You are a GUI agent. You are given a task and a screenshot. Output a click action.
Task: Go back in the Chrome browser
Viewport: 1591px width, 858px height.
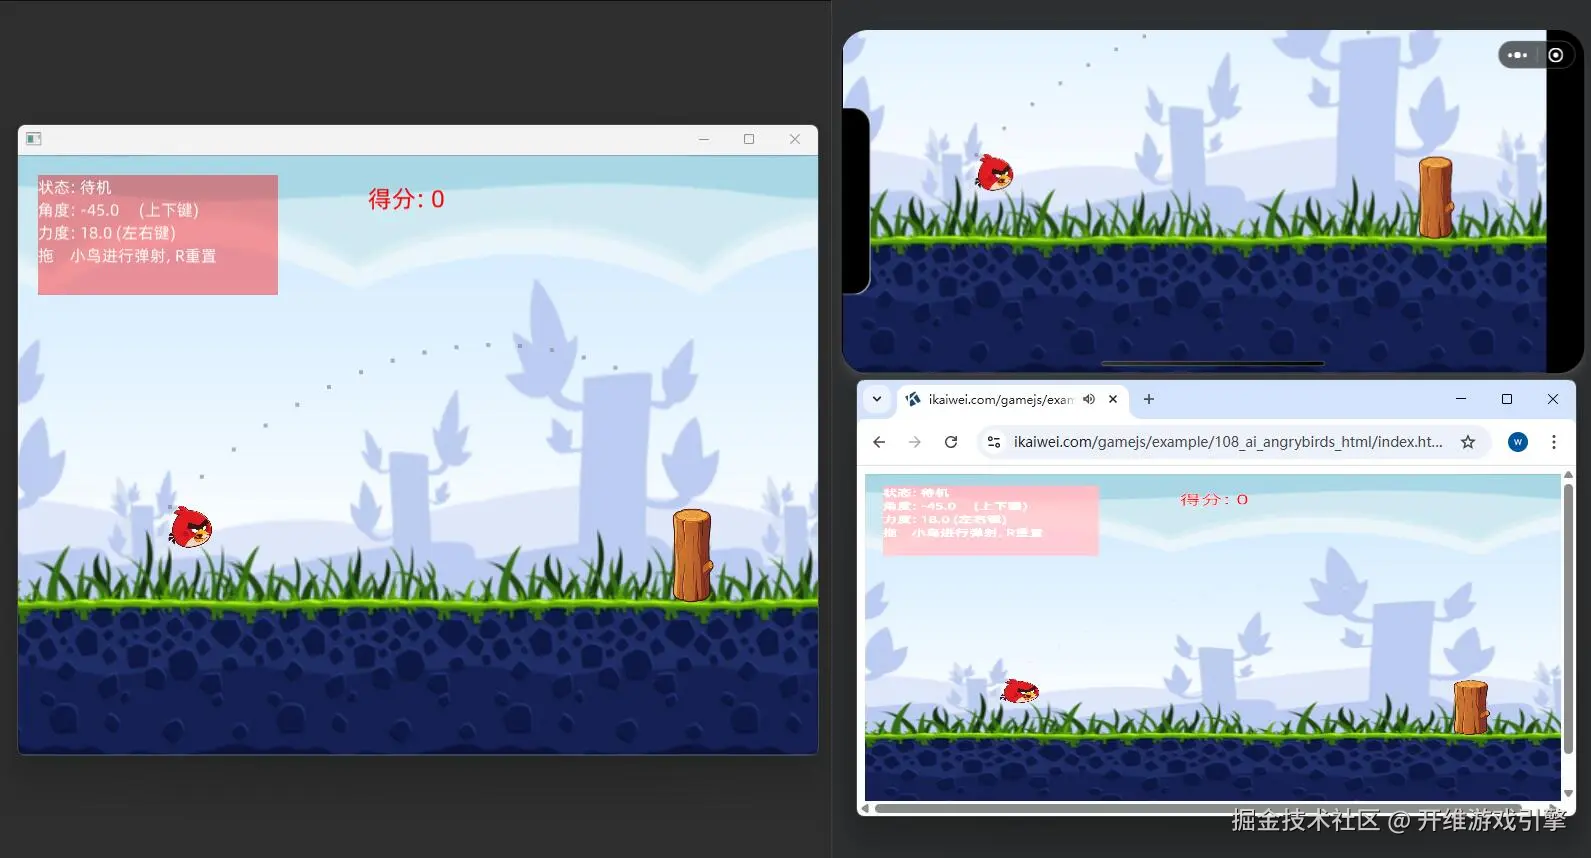(879, 442)
